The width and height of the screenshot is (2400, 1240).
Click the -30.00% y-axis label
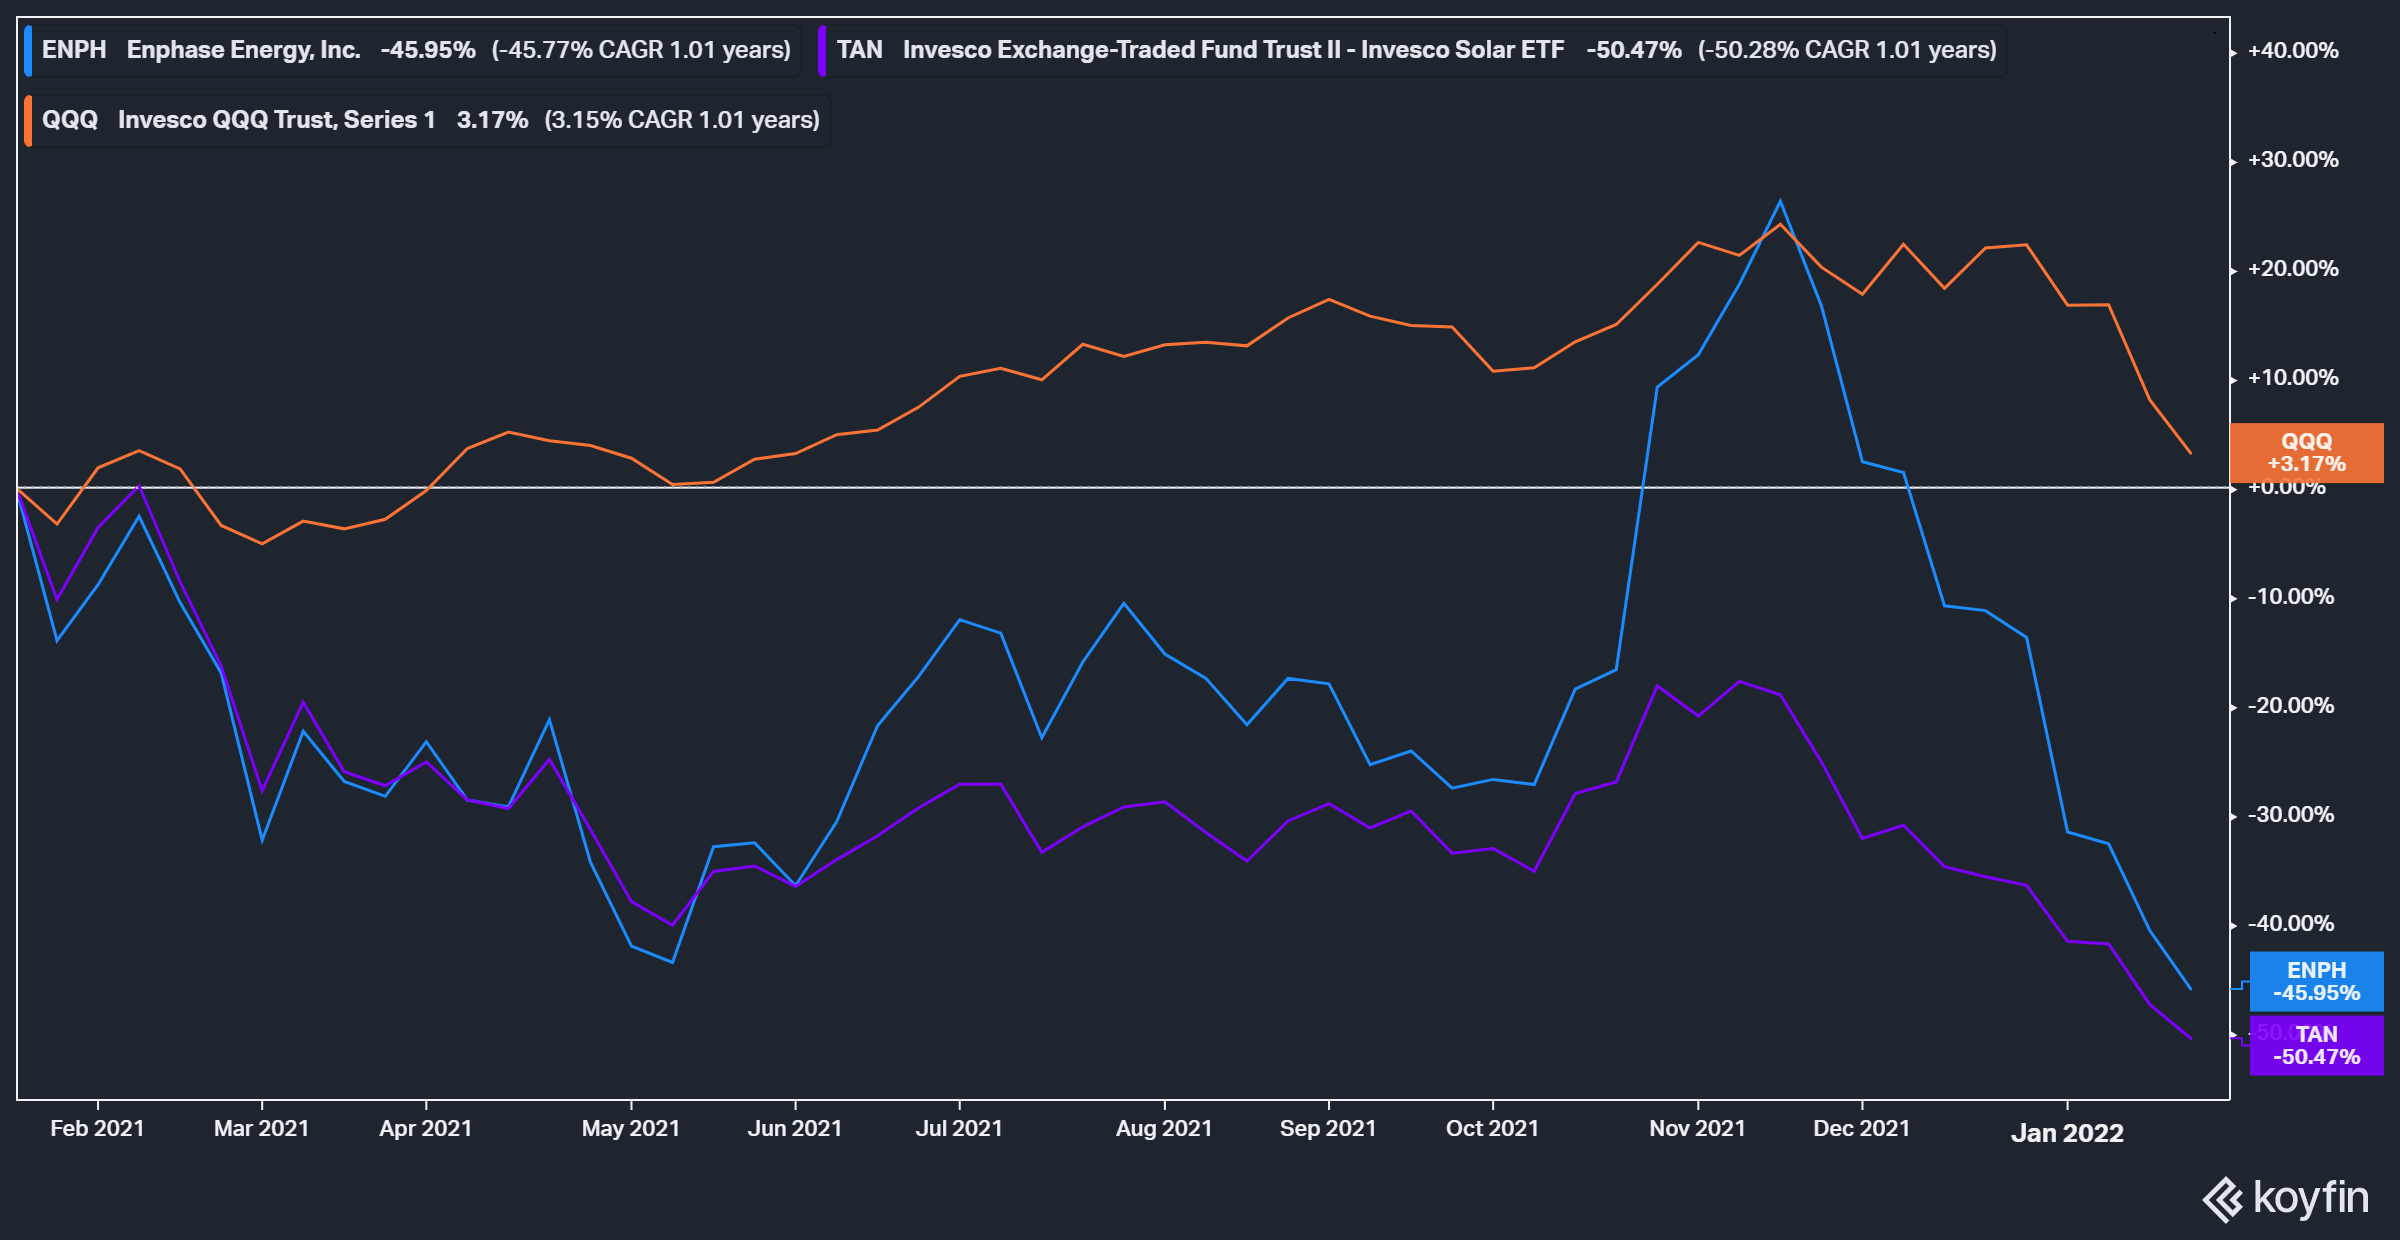click(2290, 815)
